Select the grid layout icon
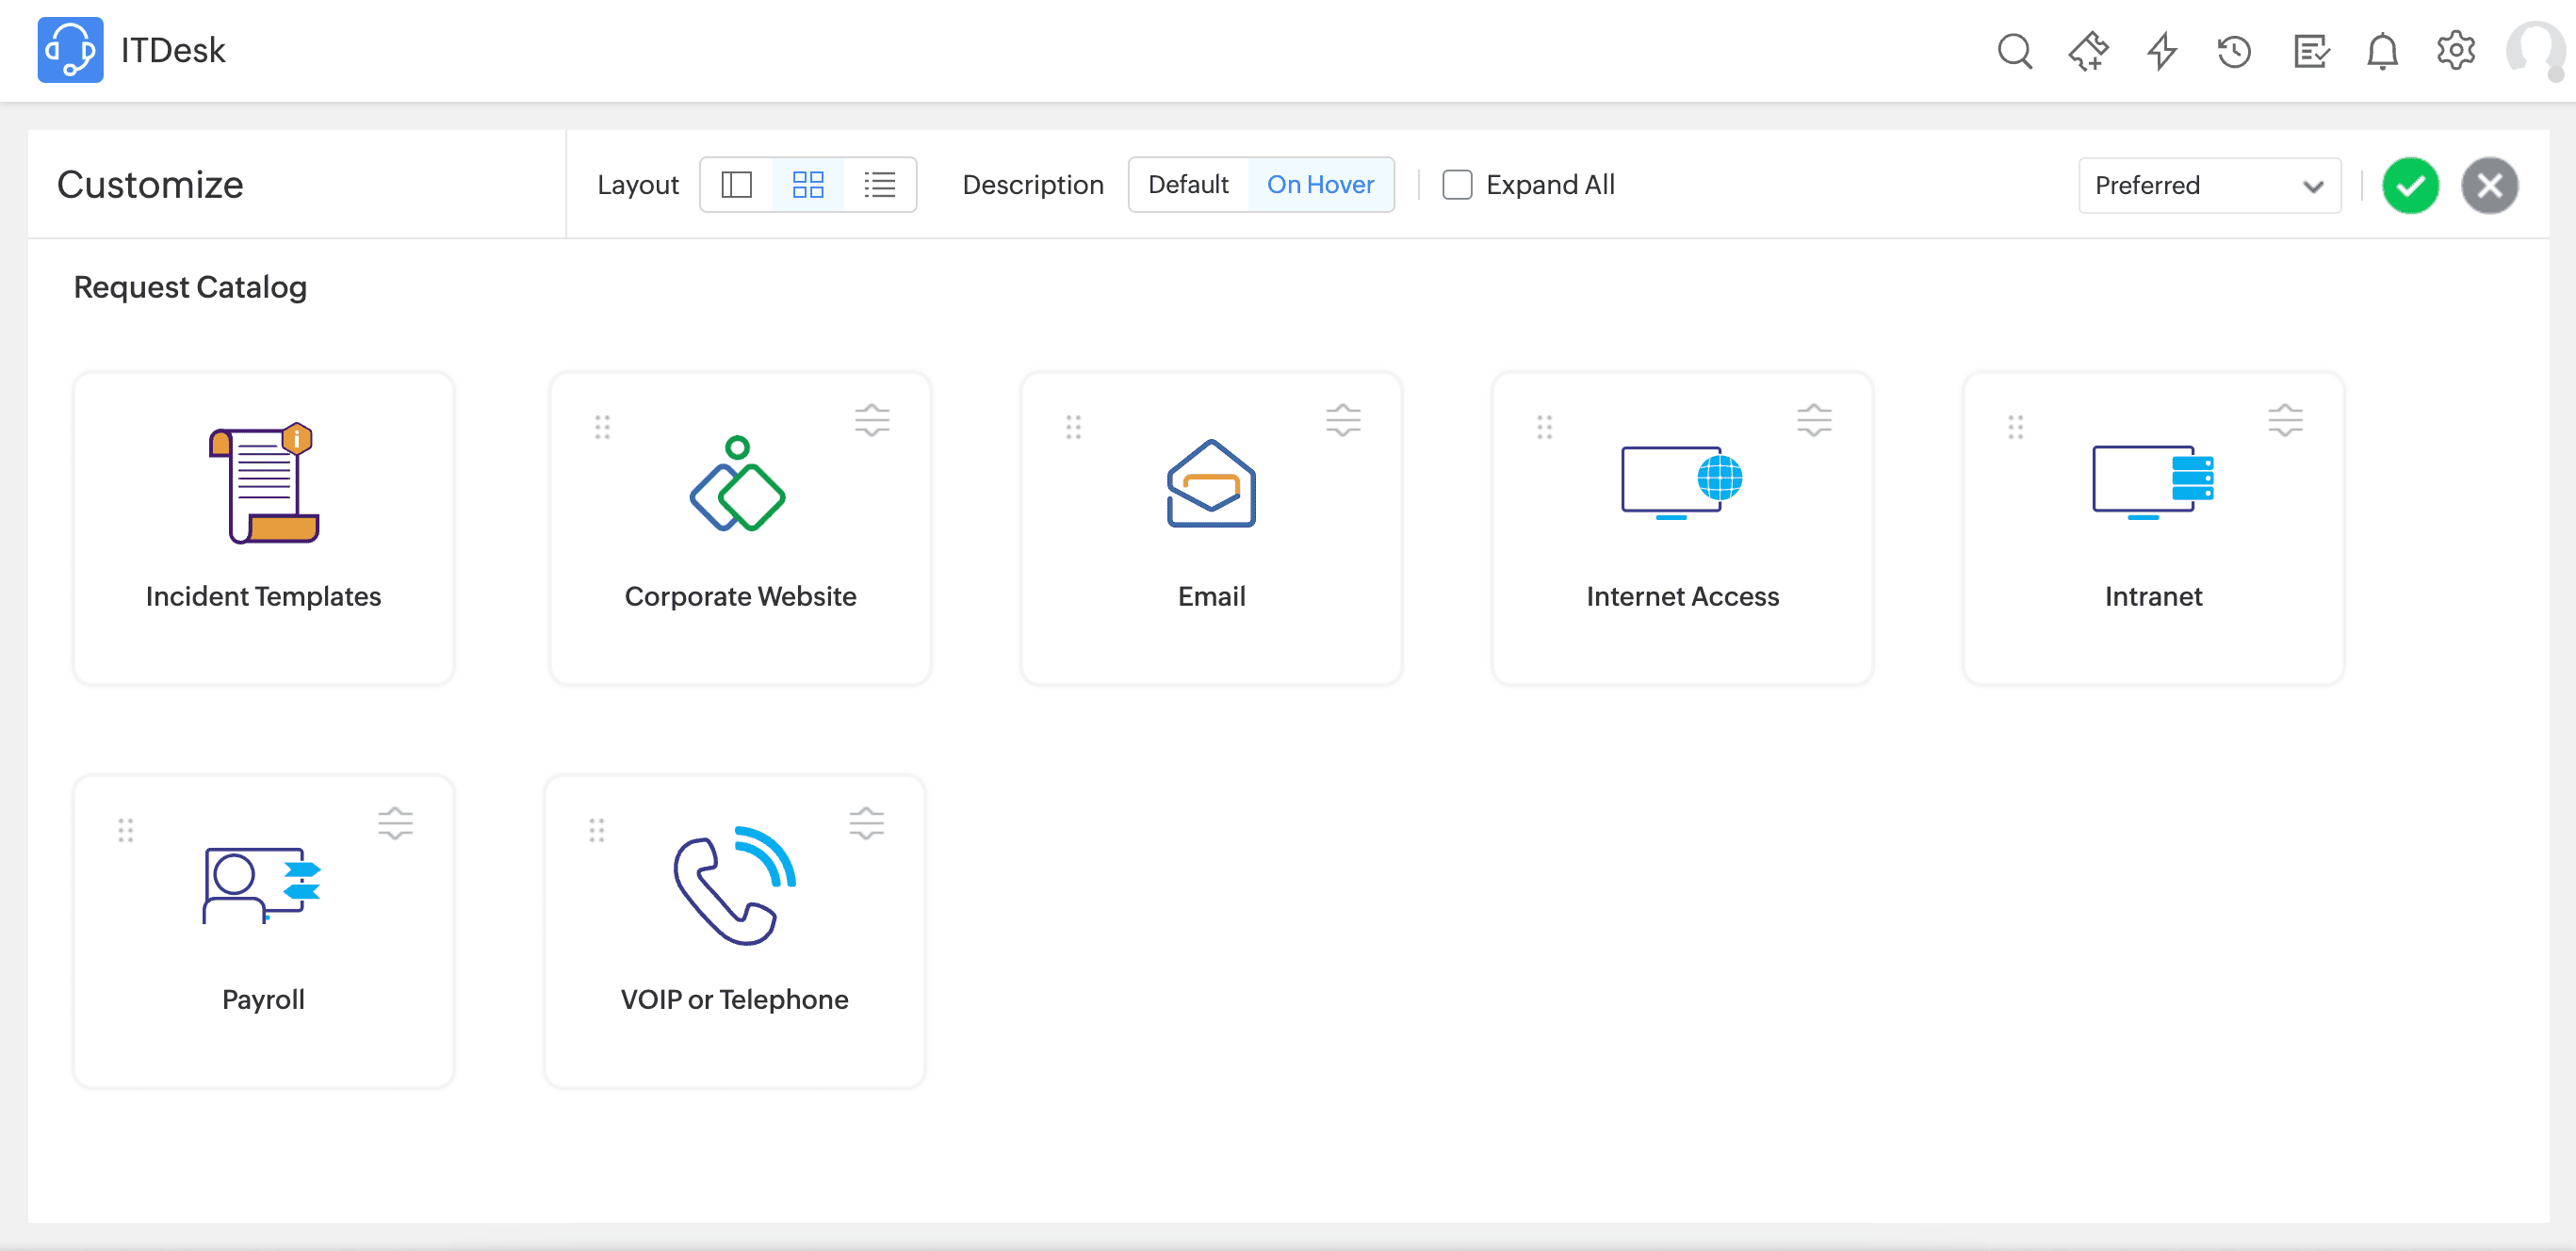Viewport: 2576px width, 1251px height. pos(807,185)
